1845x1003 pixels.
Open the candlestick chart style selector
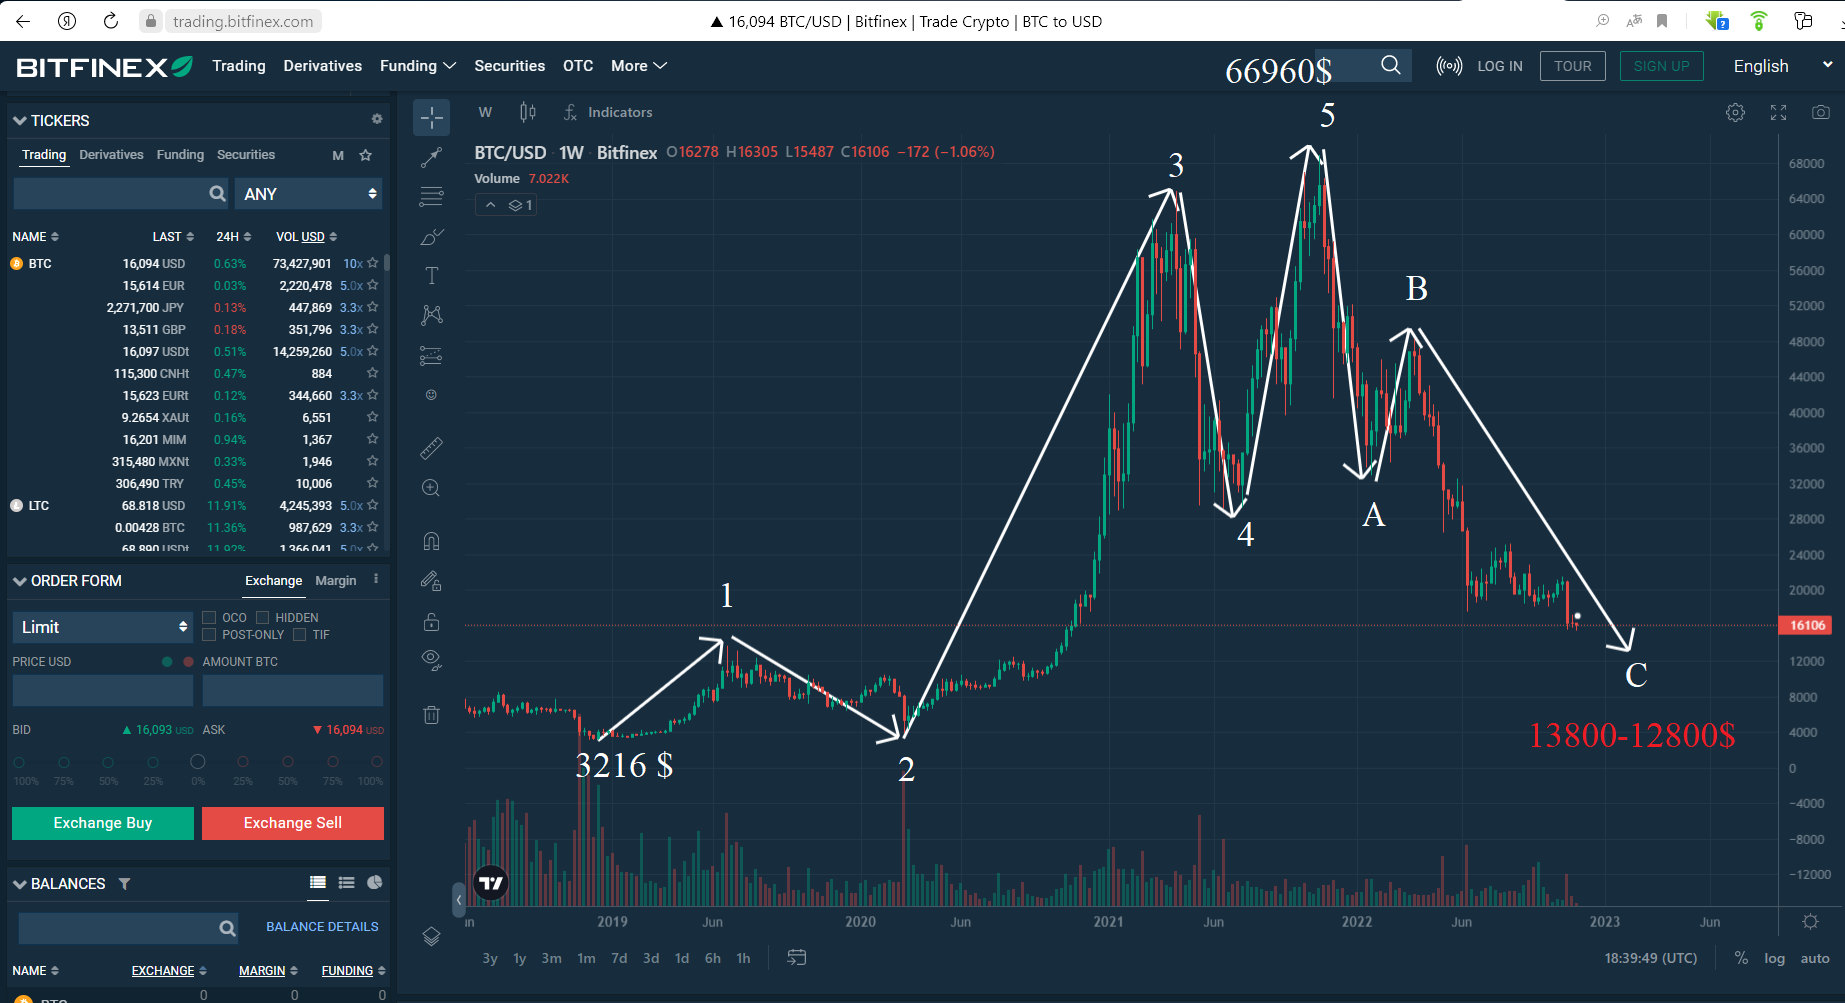528,113
